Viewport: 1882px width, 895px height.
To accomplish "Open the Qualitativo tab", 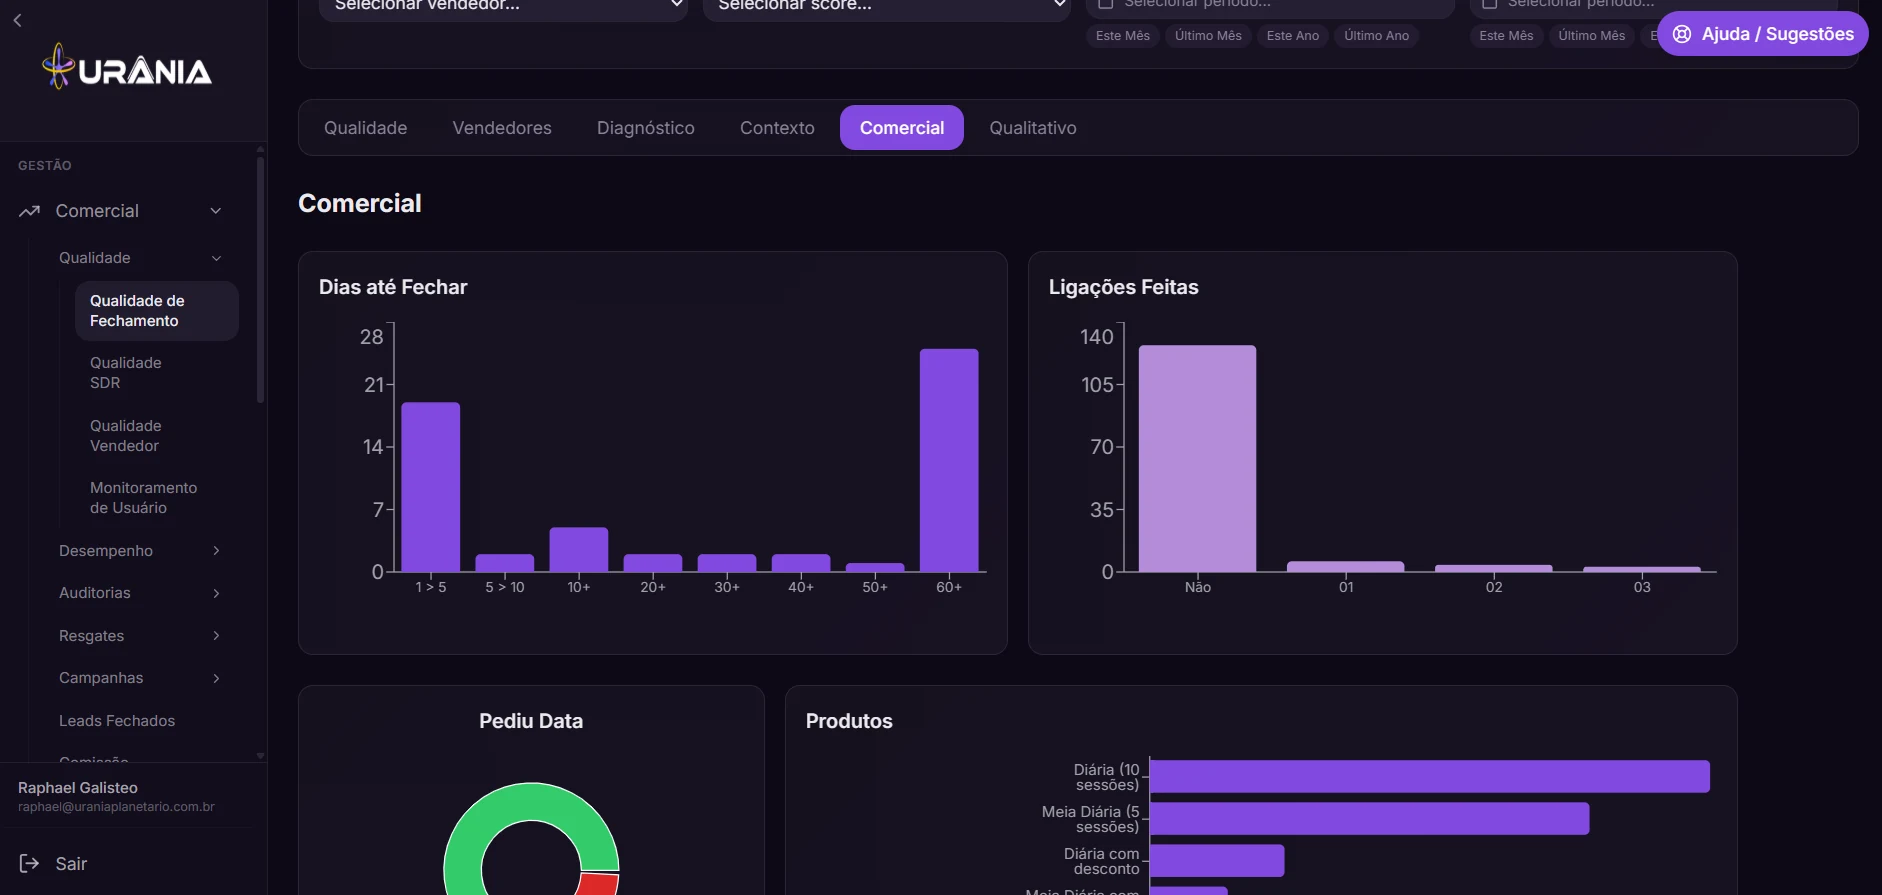I will 1033,128.
